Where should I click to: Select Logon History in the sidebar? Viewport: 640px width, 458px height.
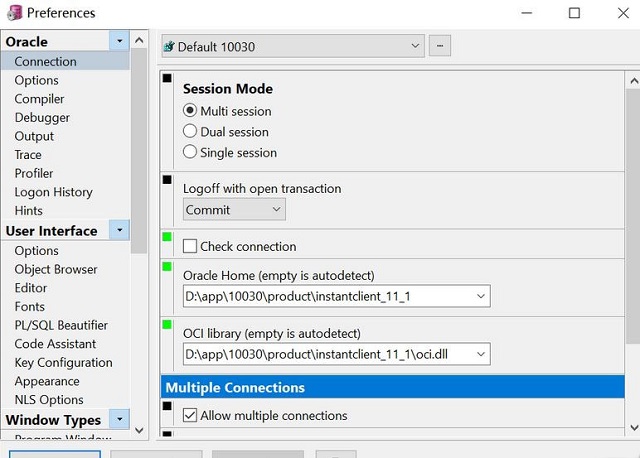pyautogui.click(x=53, y=192)
